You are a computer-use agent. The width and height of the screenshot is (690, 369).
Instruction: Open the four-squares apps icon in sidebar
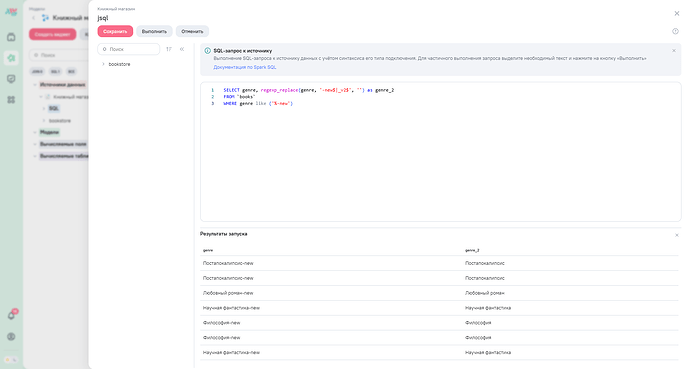(x=11, y=100)
